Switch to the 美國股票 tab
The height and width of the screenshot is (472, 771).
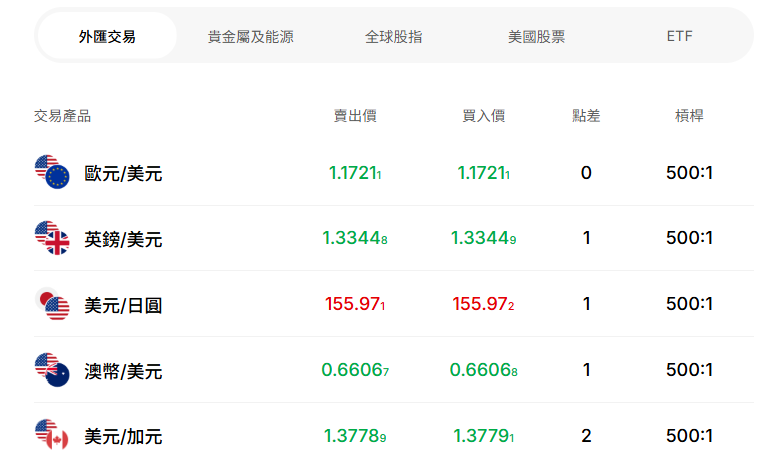click(x=536, y=36)
